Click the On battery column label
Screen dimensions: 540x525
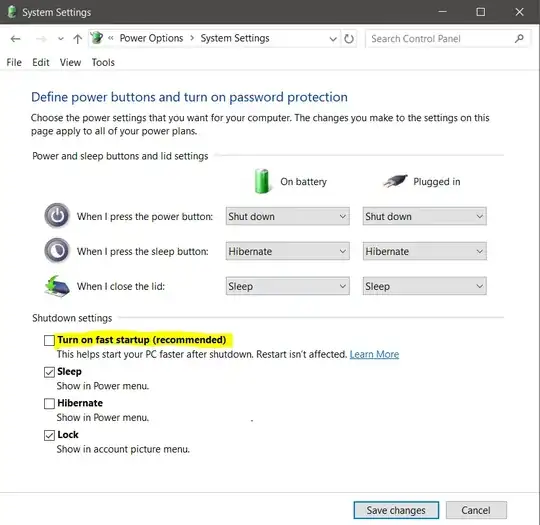tap(303, 182)
